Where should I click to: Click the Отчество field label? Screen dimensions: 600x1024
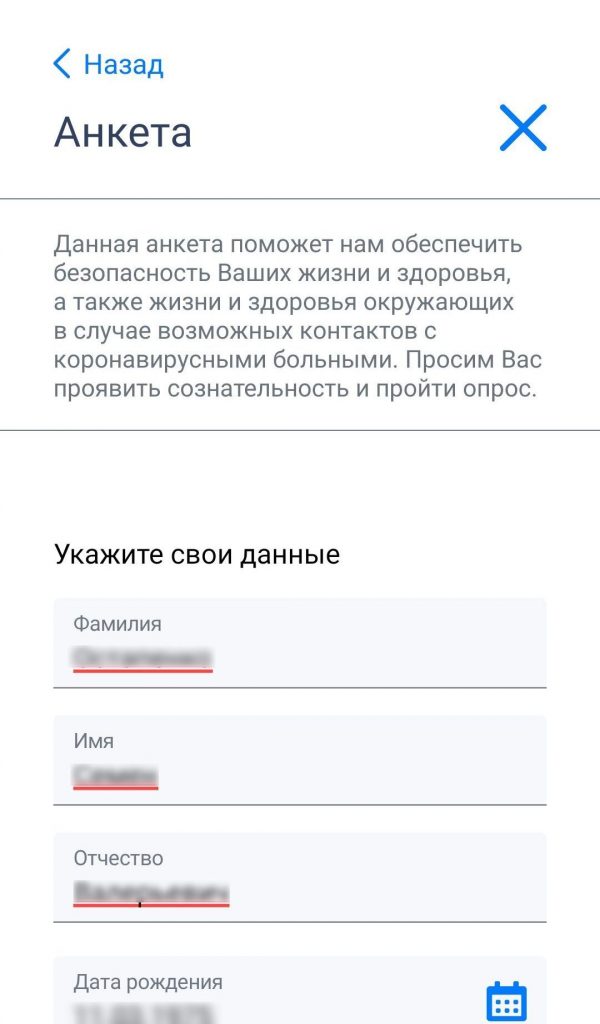pos(118,858)
